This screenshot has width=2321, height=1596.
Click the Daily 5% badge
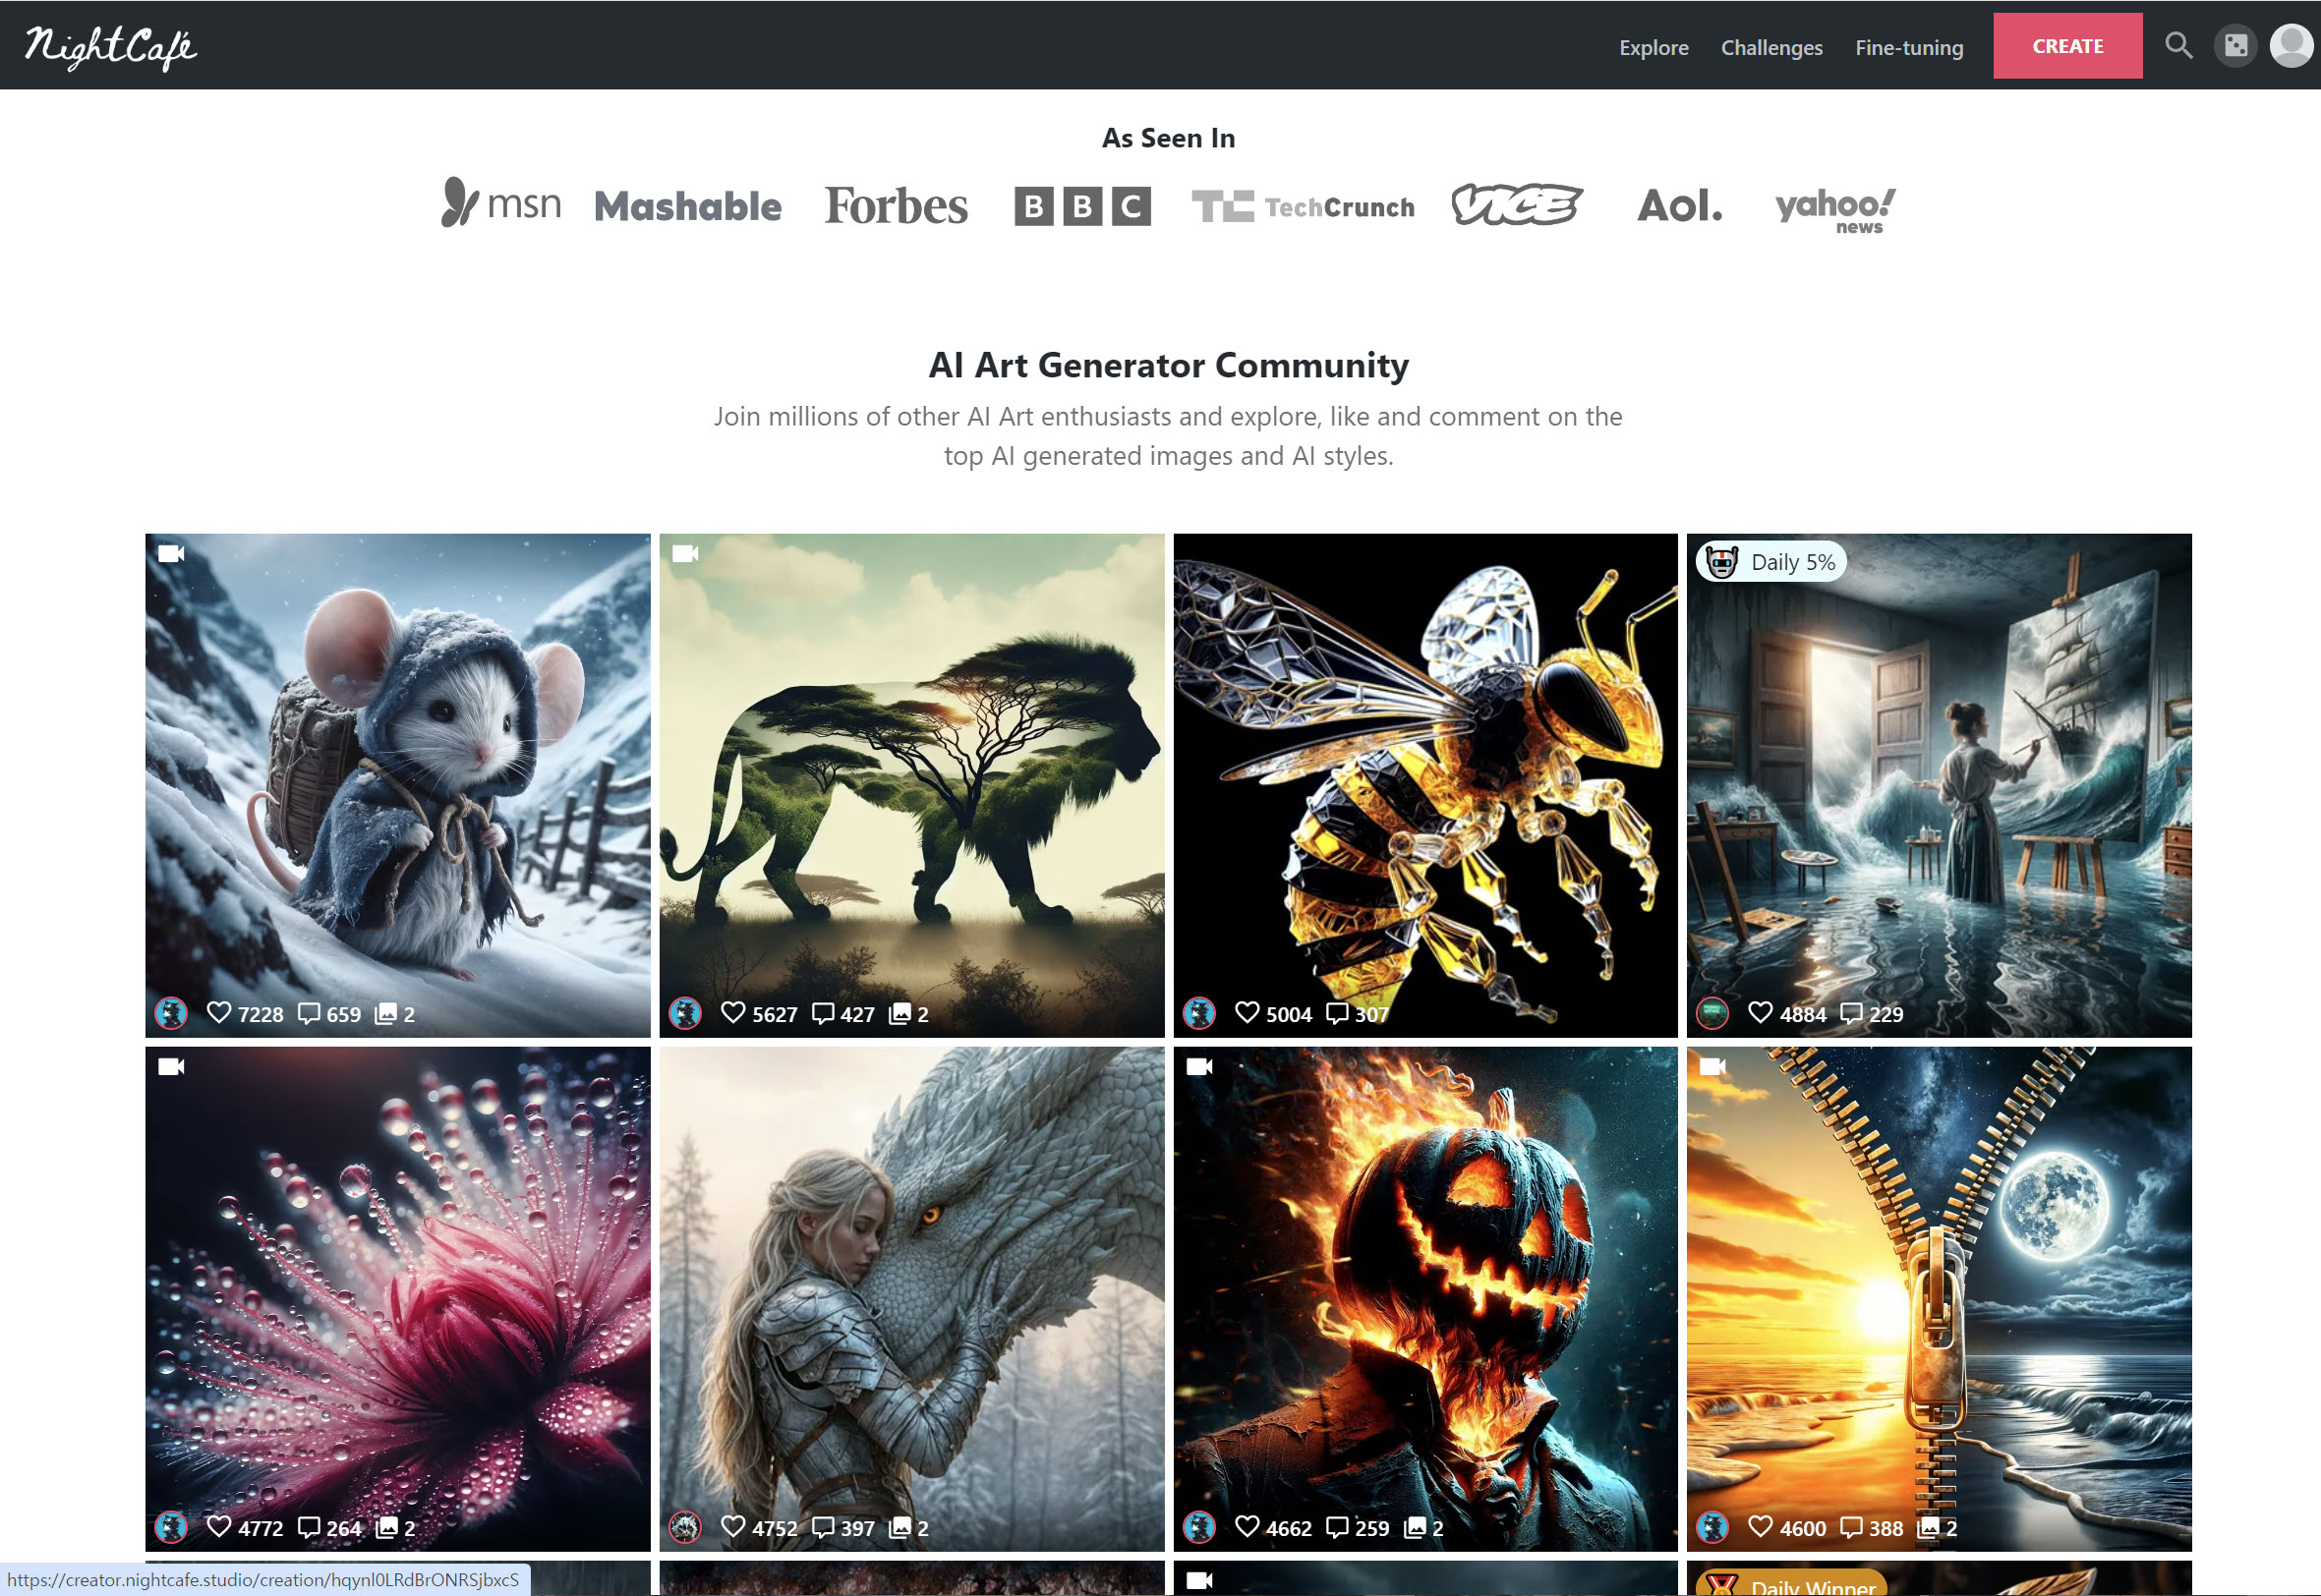(x=1771, y=562)
